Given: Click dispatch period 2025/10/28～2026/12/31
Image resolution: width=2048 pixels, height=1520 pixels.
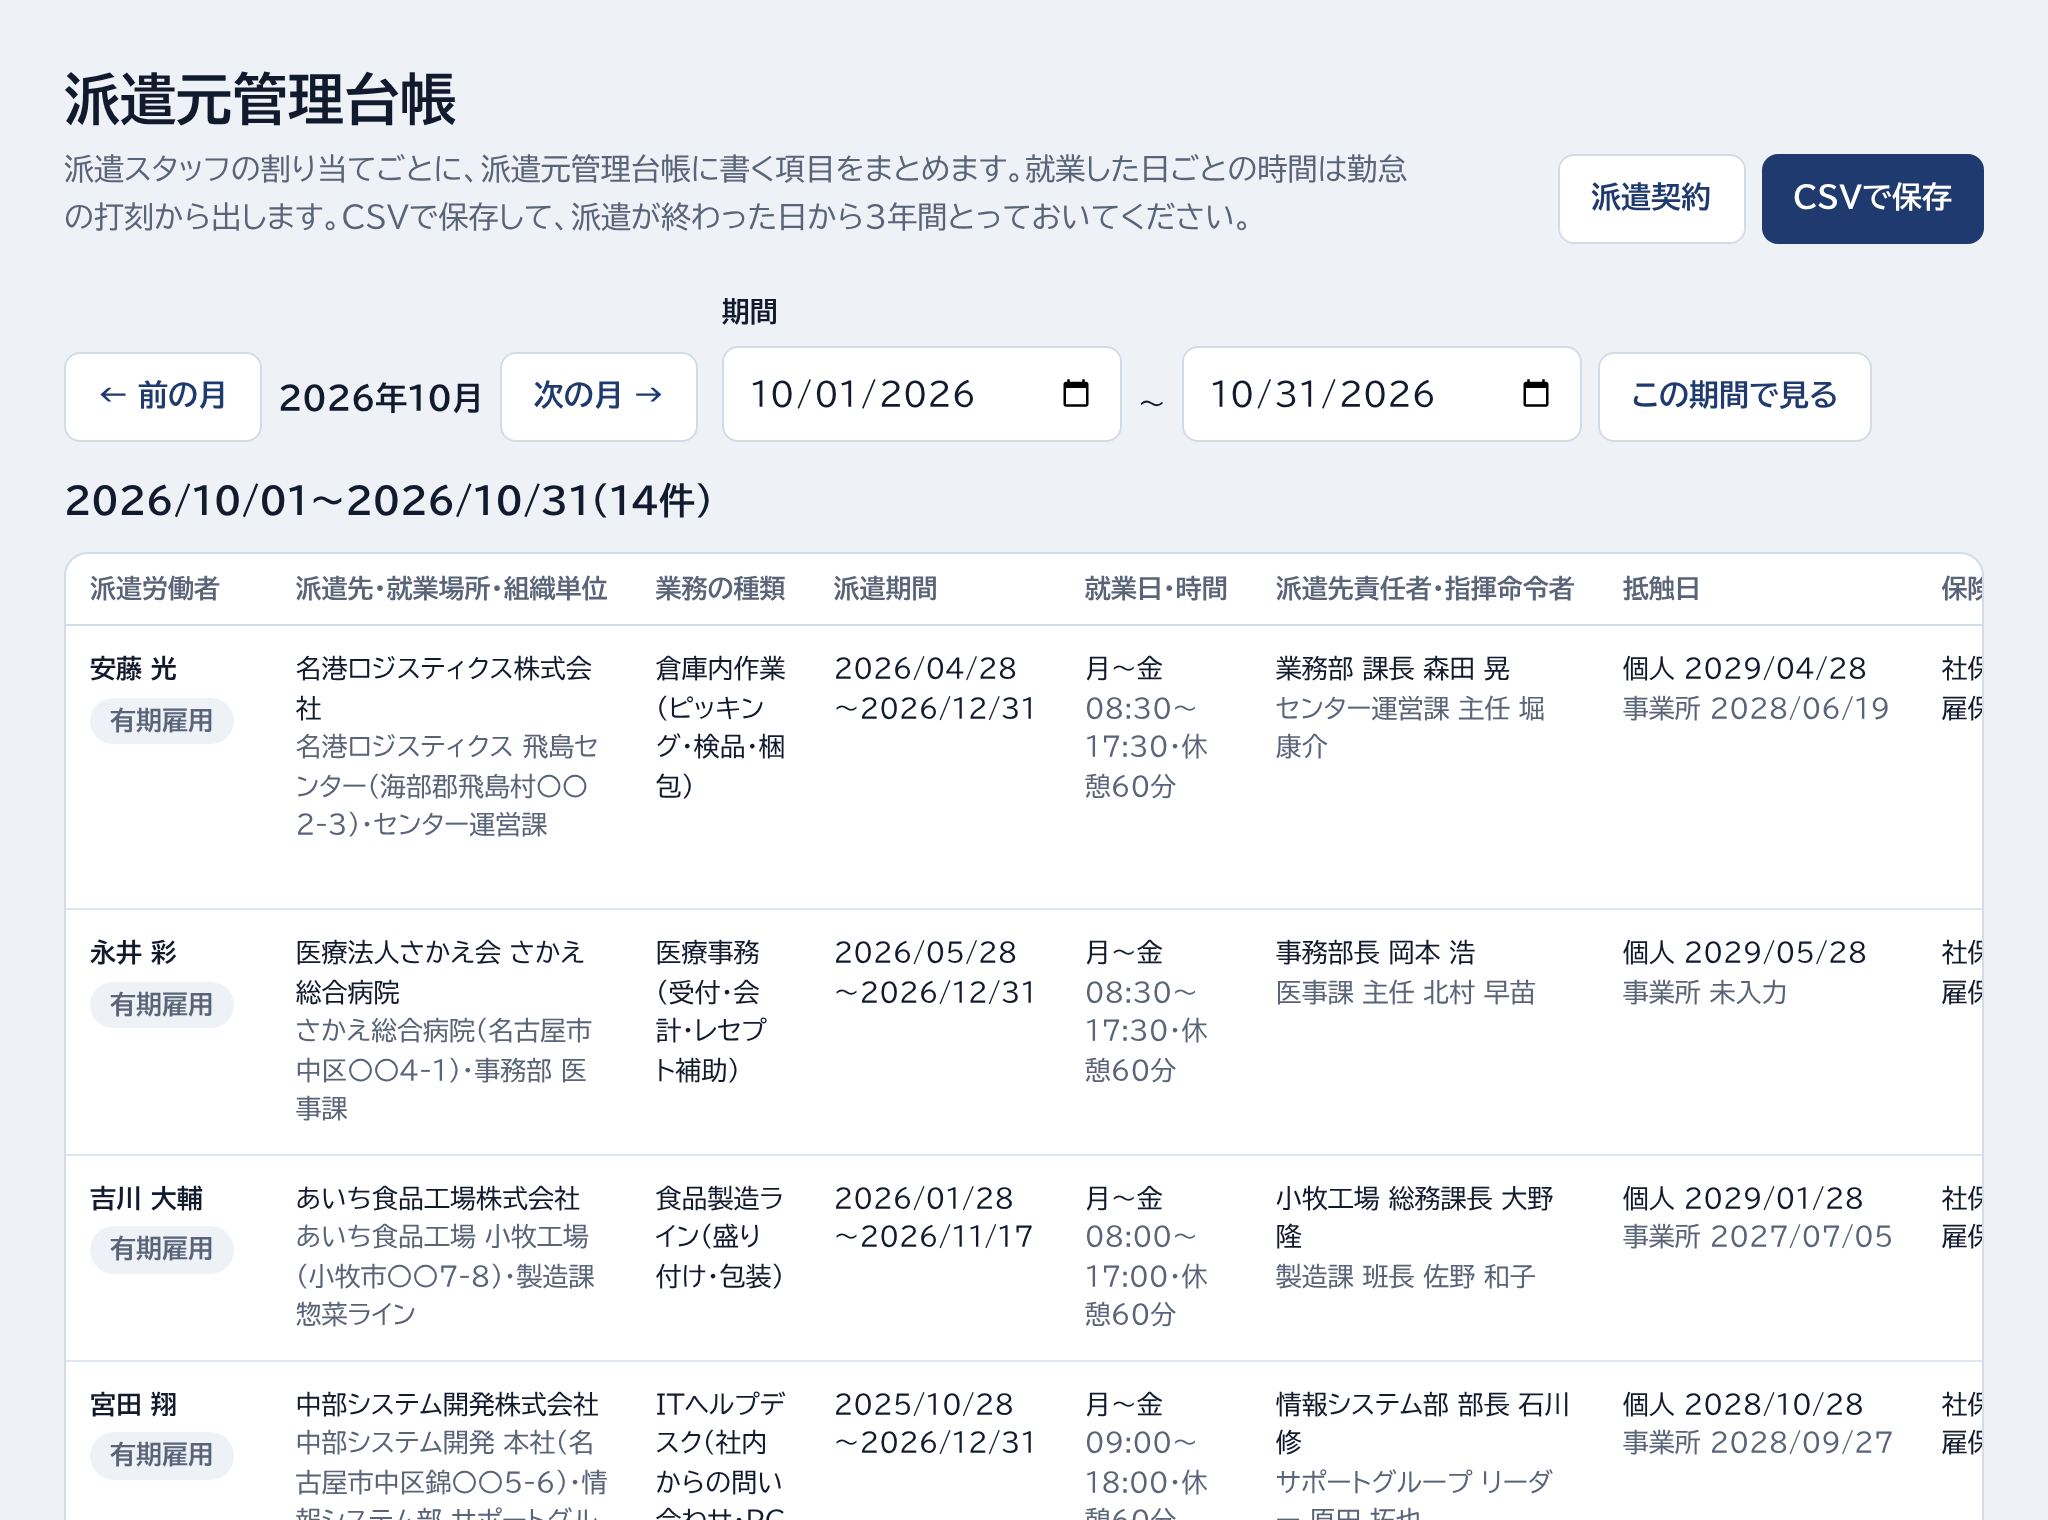Looking at the screenshot, I should pyautogui.click(x=935, y=1423).
